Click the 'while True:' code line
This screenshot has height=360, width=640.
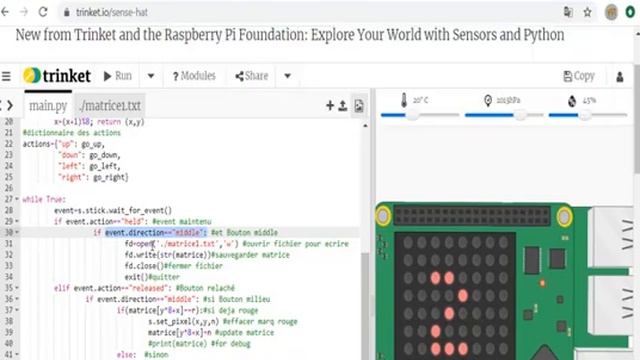[x=44, y=199]
